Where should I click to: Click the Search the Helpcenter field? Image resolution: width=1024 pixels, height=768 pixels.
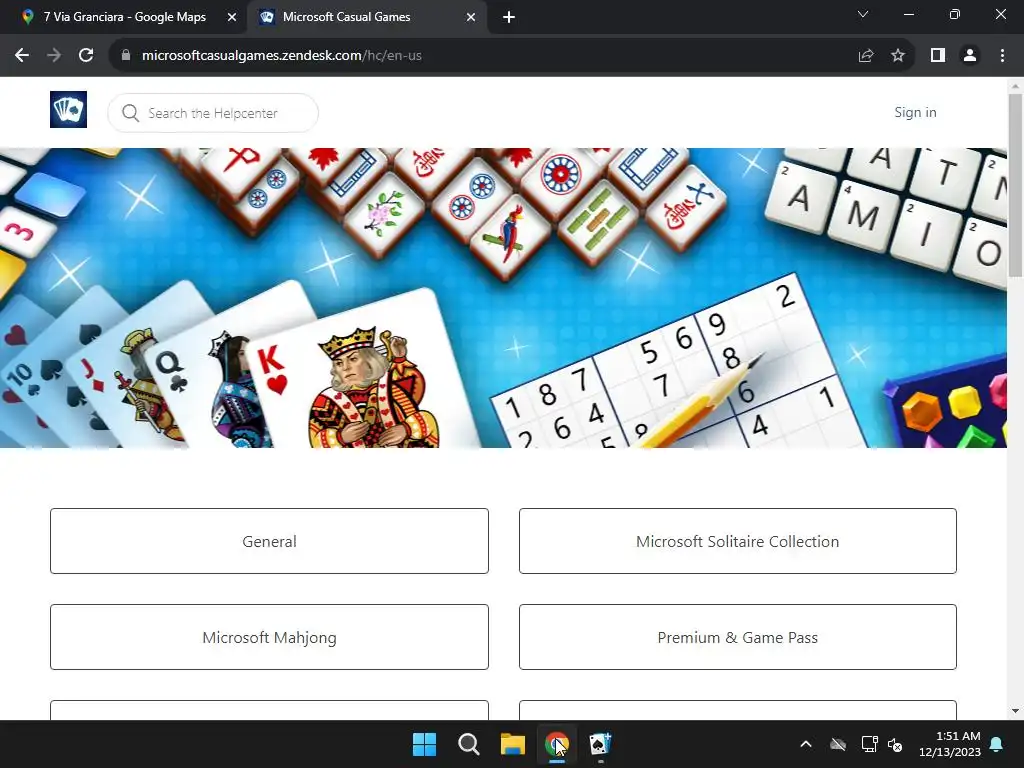[213, 113]
